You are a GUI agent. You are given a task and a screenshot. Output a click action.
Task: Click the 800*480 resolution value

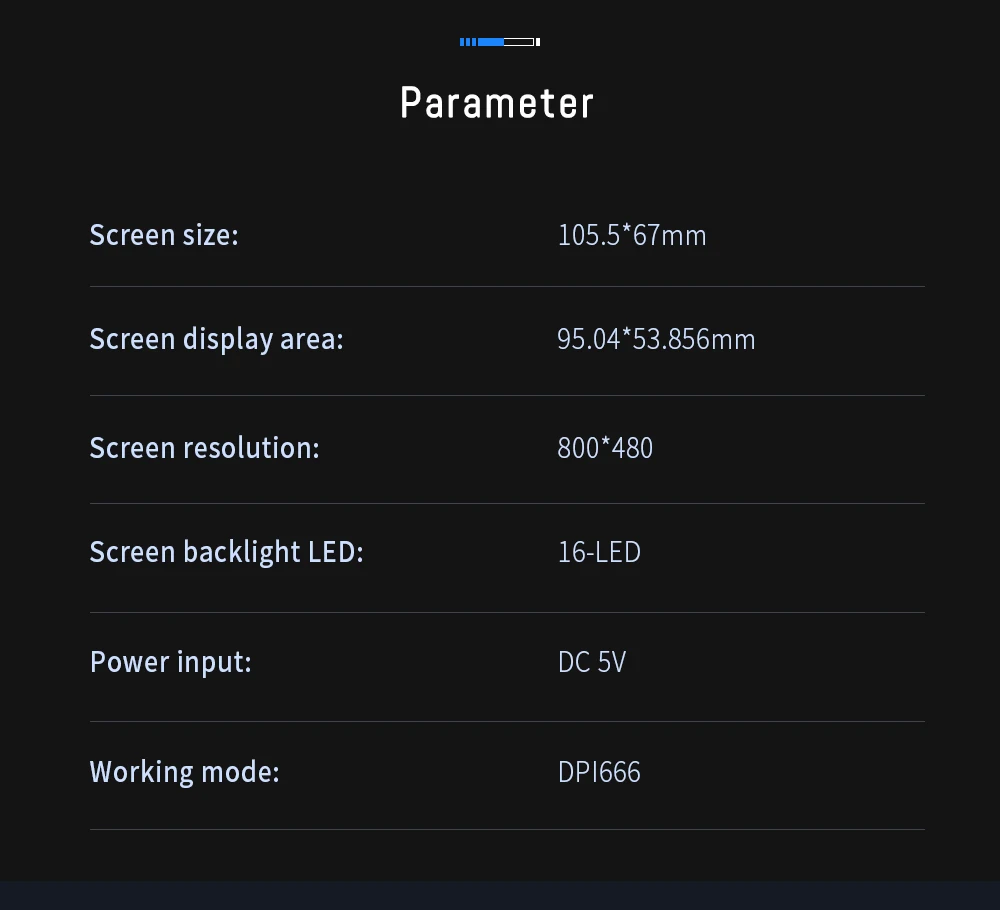click(605, 448)
